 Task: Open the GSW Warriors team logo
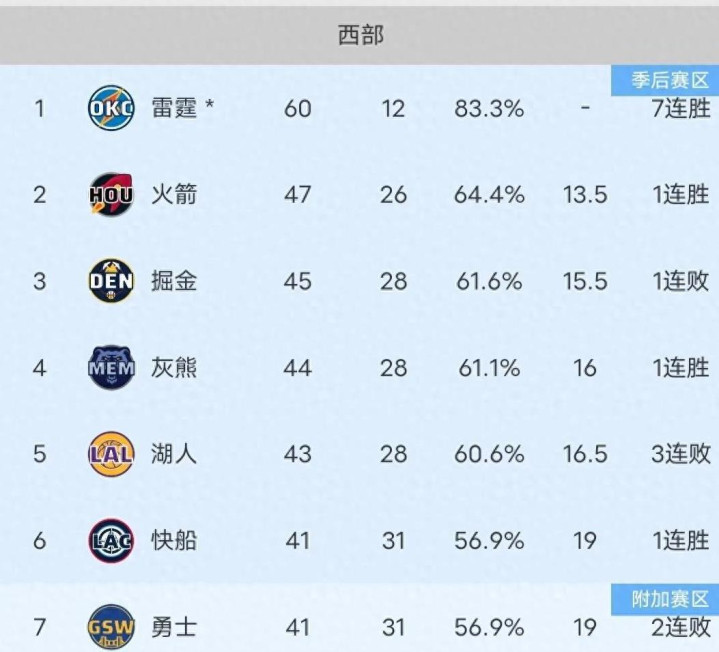[x=111, y=627]
